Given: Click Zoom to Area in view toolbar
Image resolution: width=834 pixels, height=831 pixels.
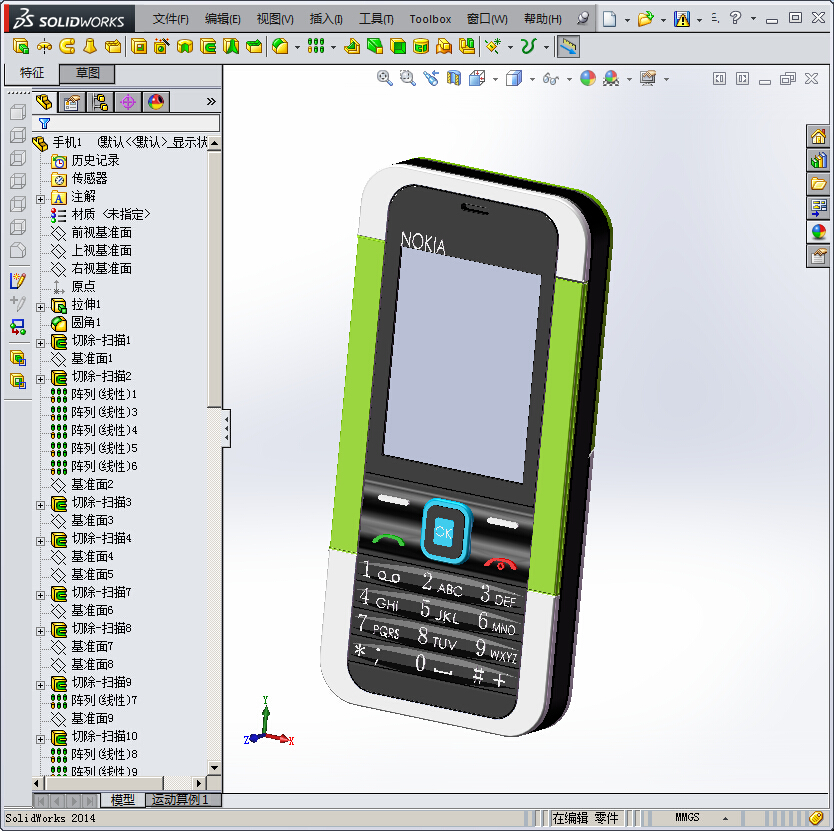Looking at the screenshot, I should 407,79.
